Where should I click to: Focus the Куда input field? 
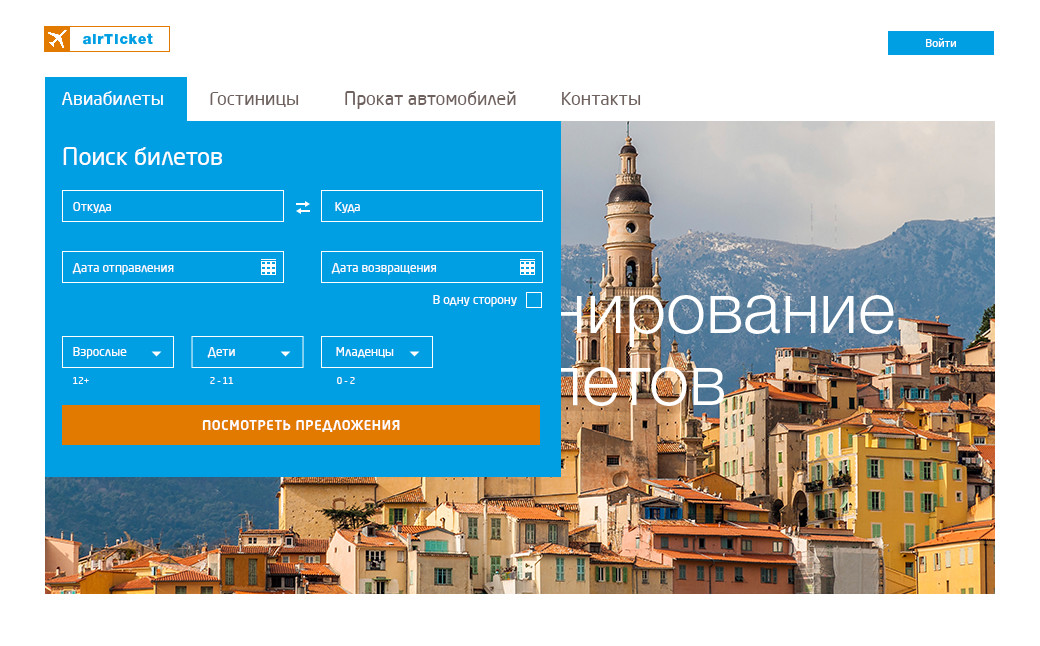click(x=432, y=206)
